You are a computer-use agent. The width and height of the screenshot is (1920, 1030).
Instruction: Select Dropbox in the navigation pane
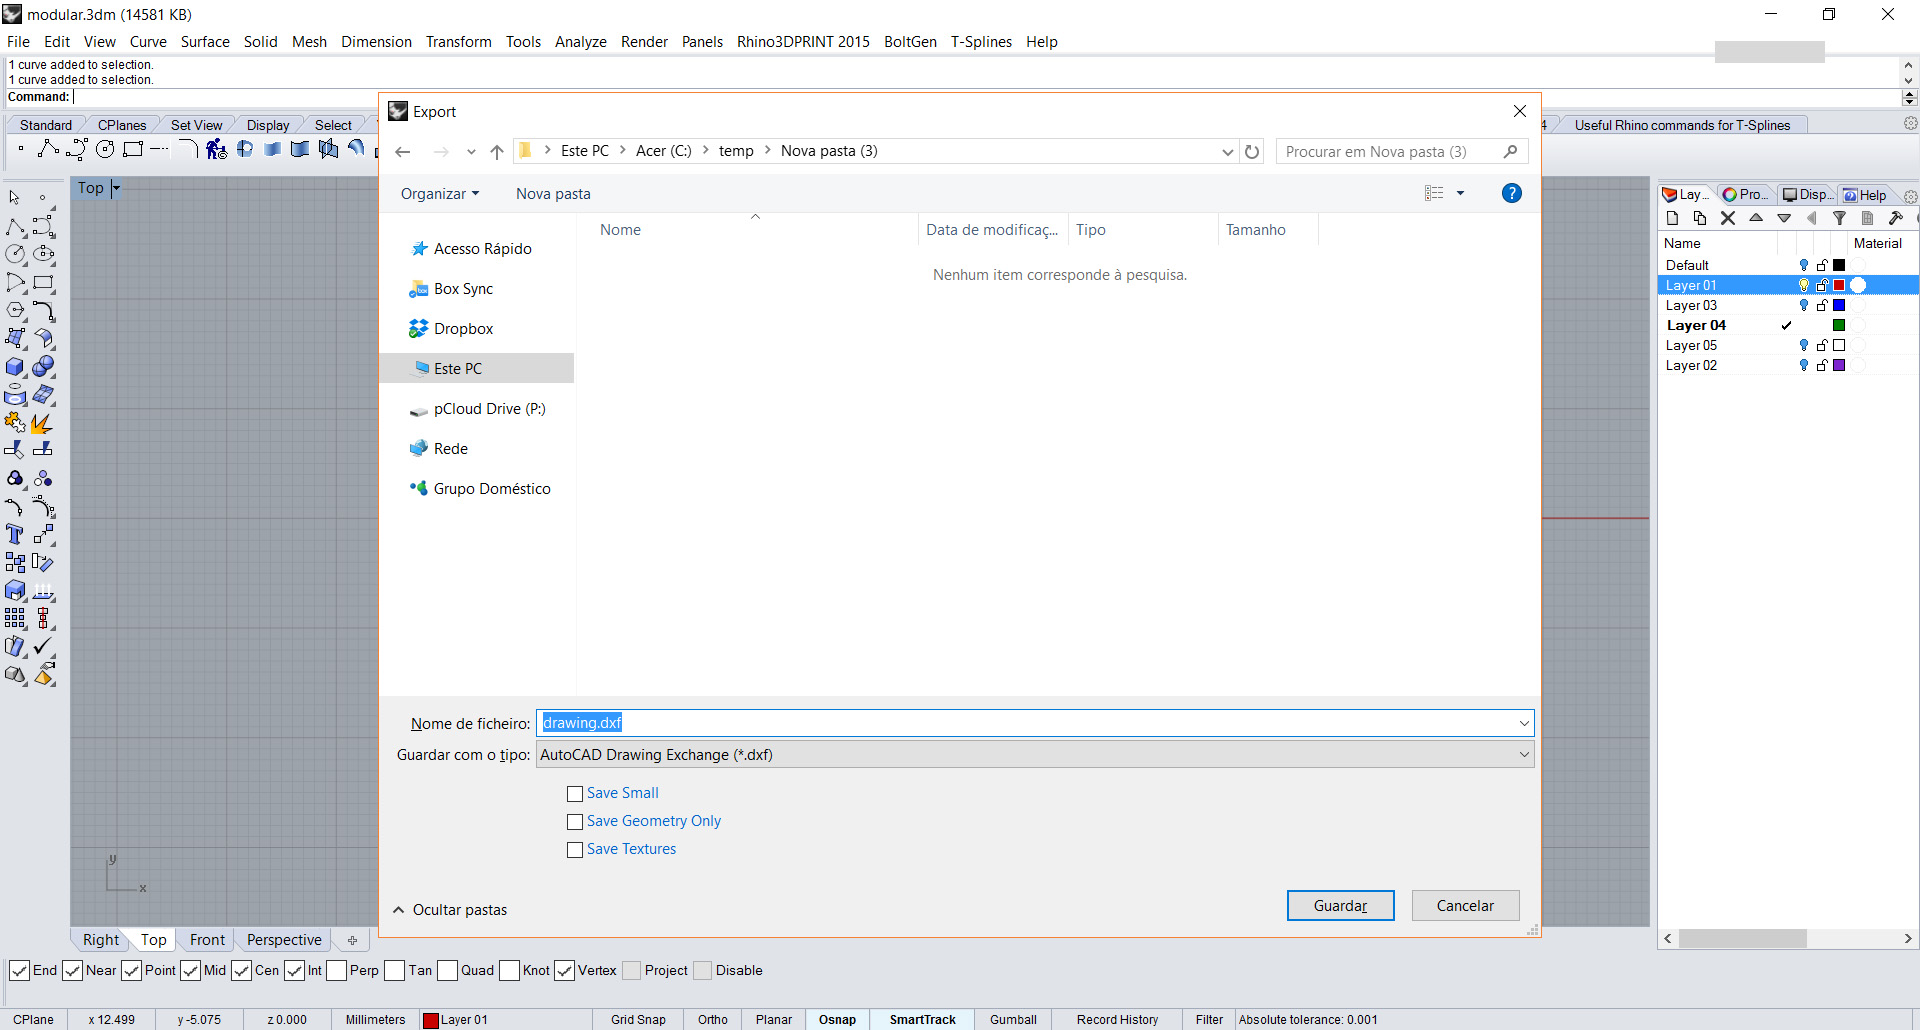(x=463, y=329)
